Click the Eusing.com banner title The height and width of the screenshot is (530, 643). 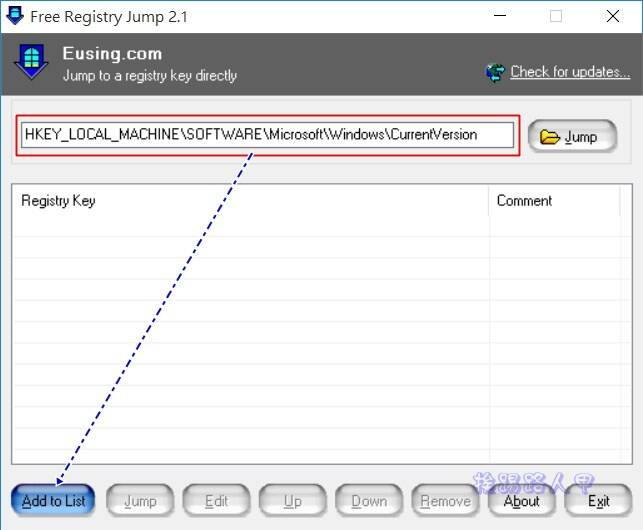coord(112,54)
